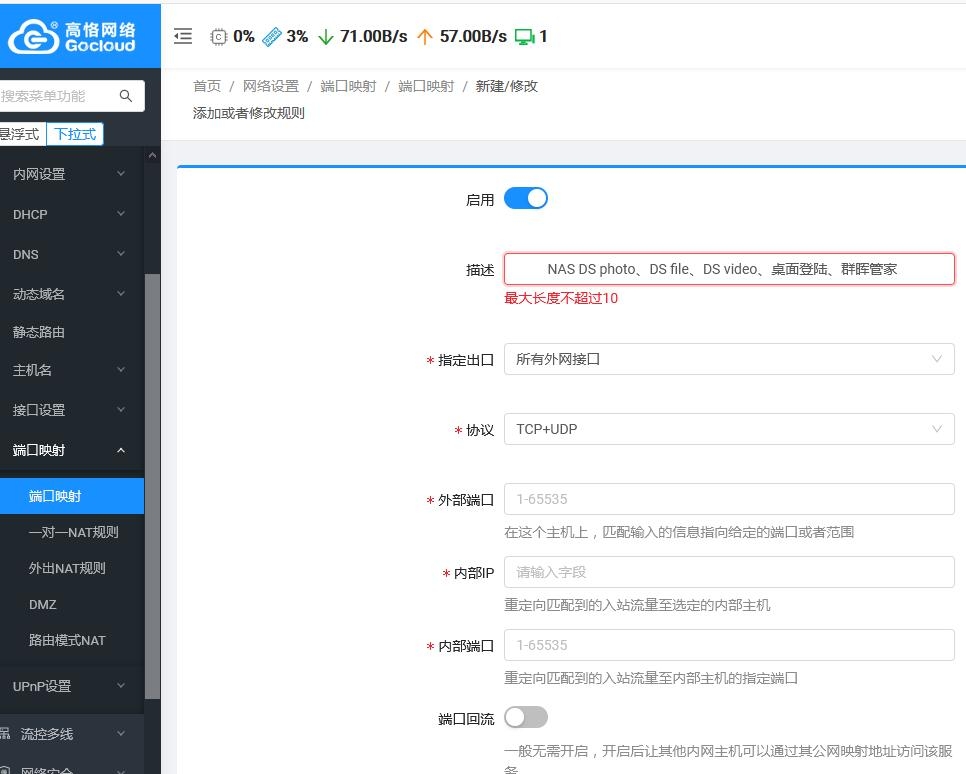Click the orange upload speed arrow
966x774 pixels.
424,37
